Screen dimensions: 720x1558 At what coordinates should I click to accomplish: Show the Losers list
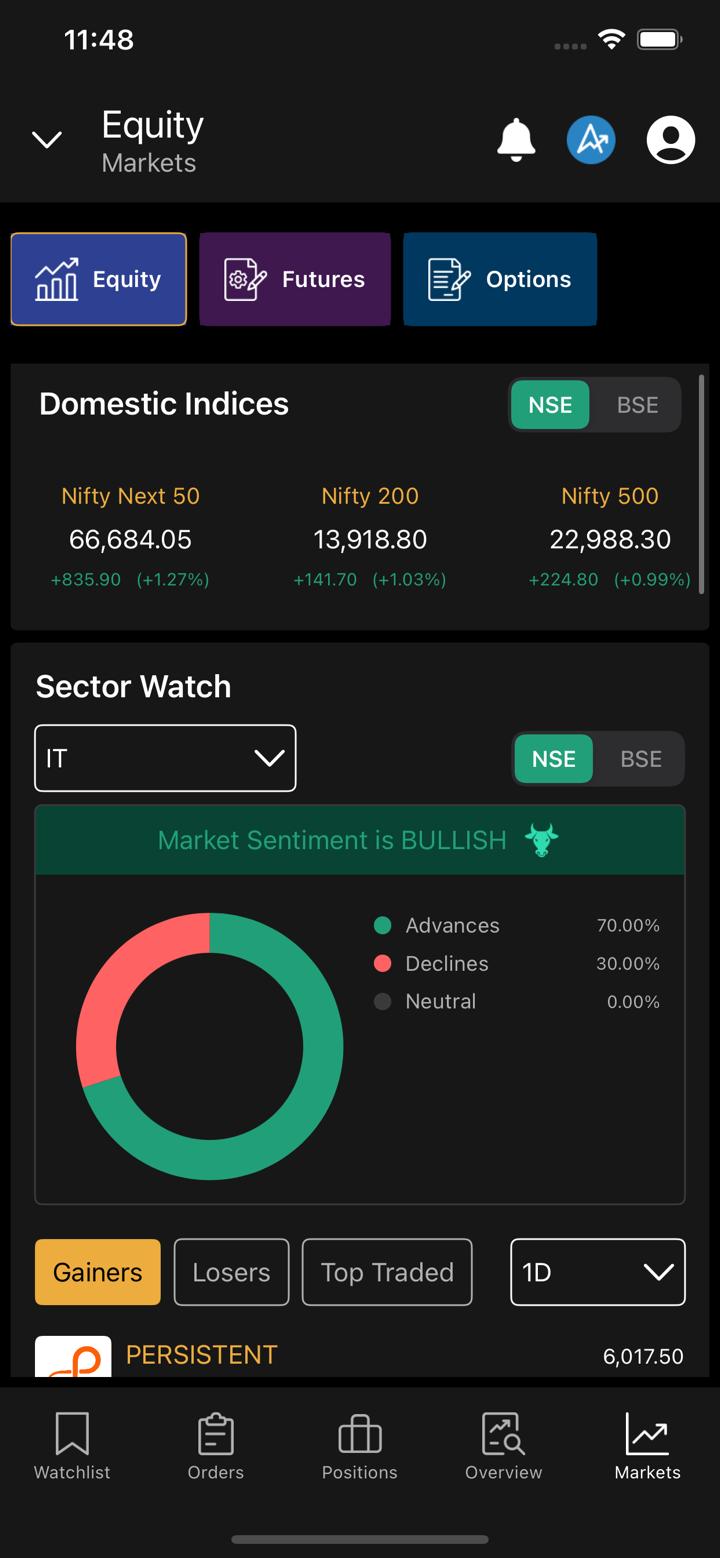[x=231, y=1272]
